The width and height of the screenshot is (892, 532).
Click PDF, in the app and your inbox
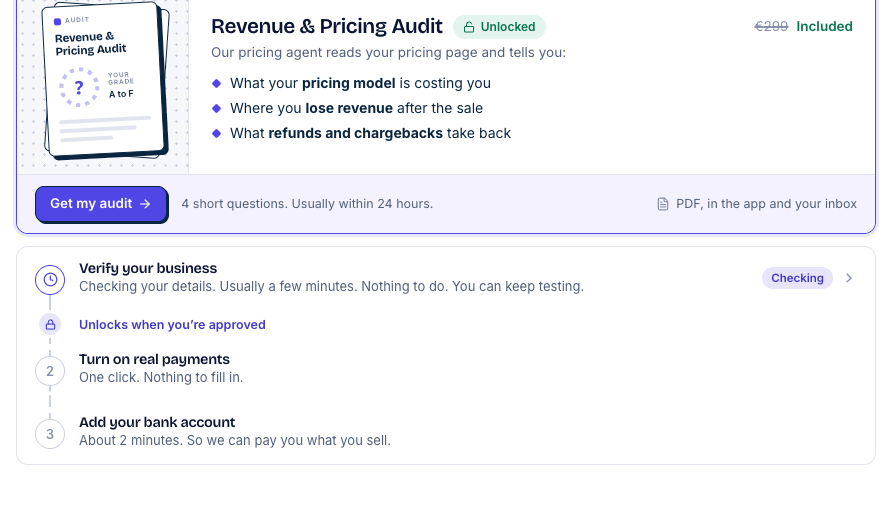[x=766, y=204]
